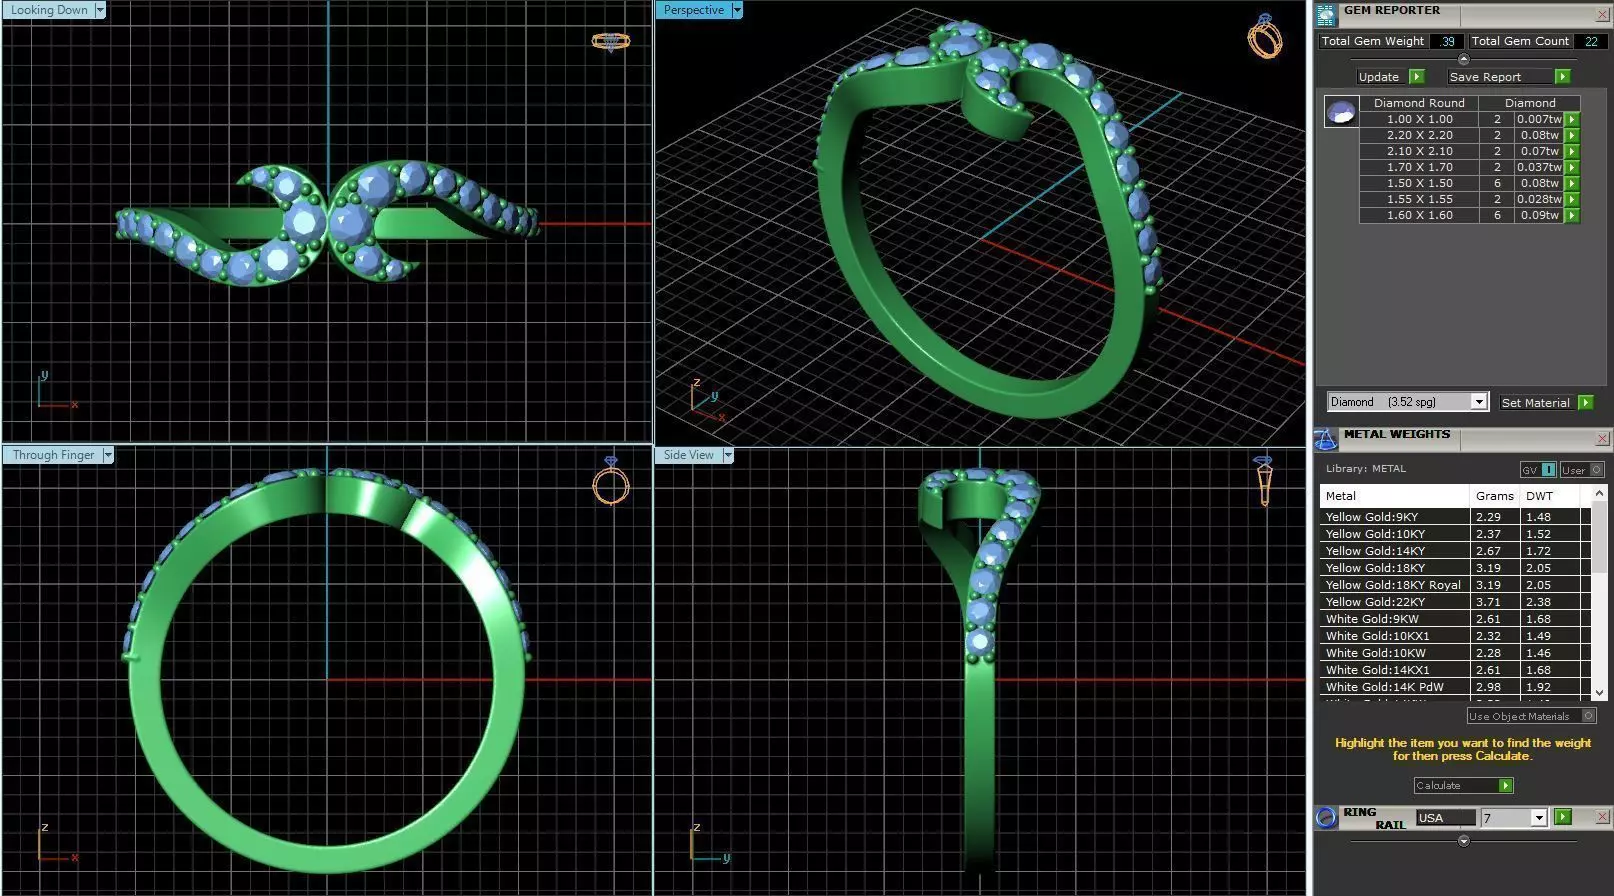
Task: Click the USA ring size standard field
Action: pos(1445,818)
